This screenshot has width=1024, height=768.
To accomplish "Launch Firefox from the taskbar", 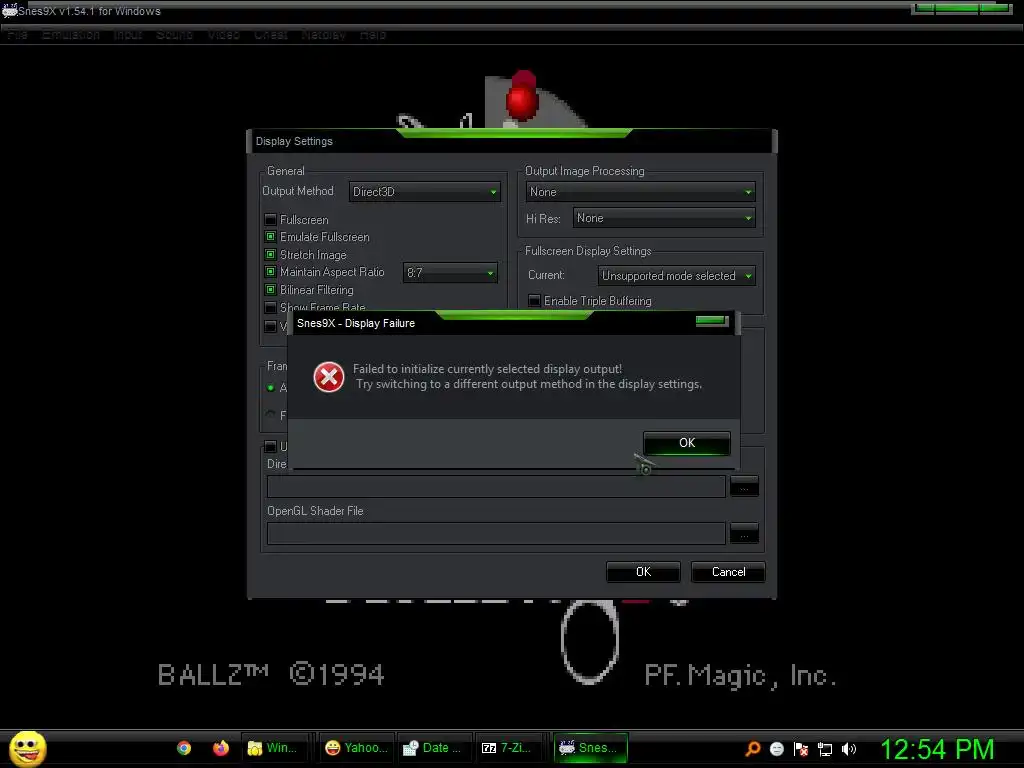I will tap(221, 748).
